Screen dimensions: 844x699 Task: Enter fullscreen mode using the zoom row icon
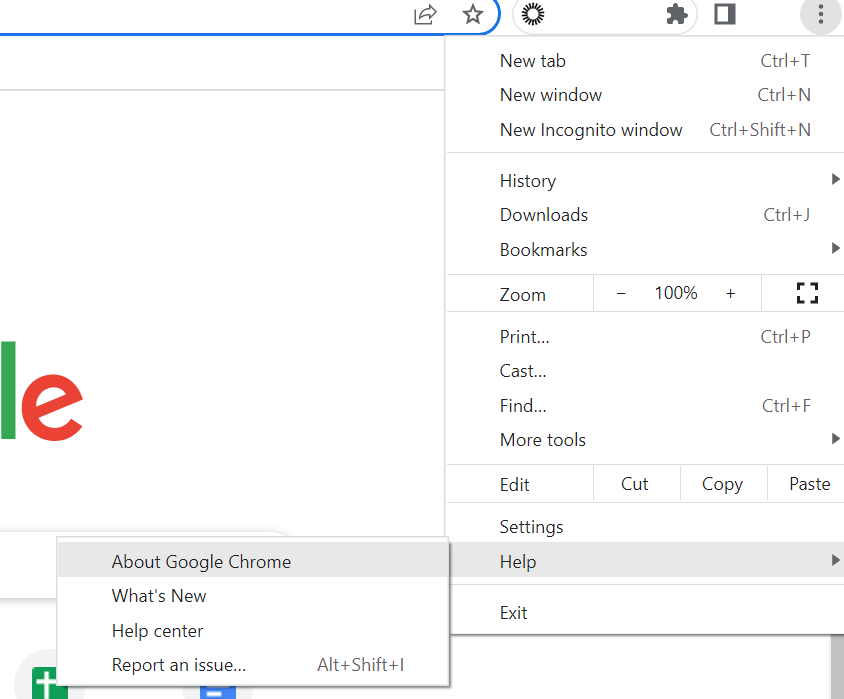(x=806, y=293)
